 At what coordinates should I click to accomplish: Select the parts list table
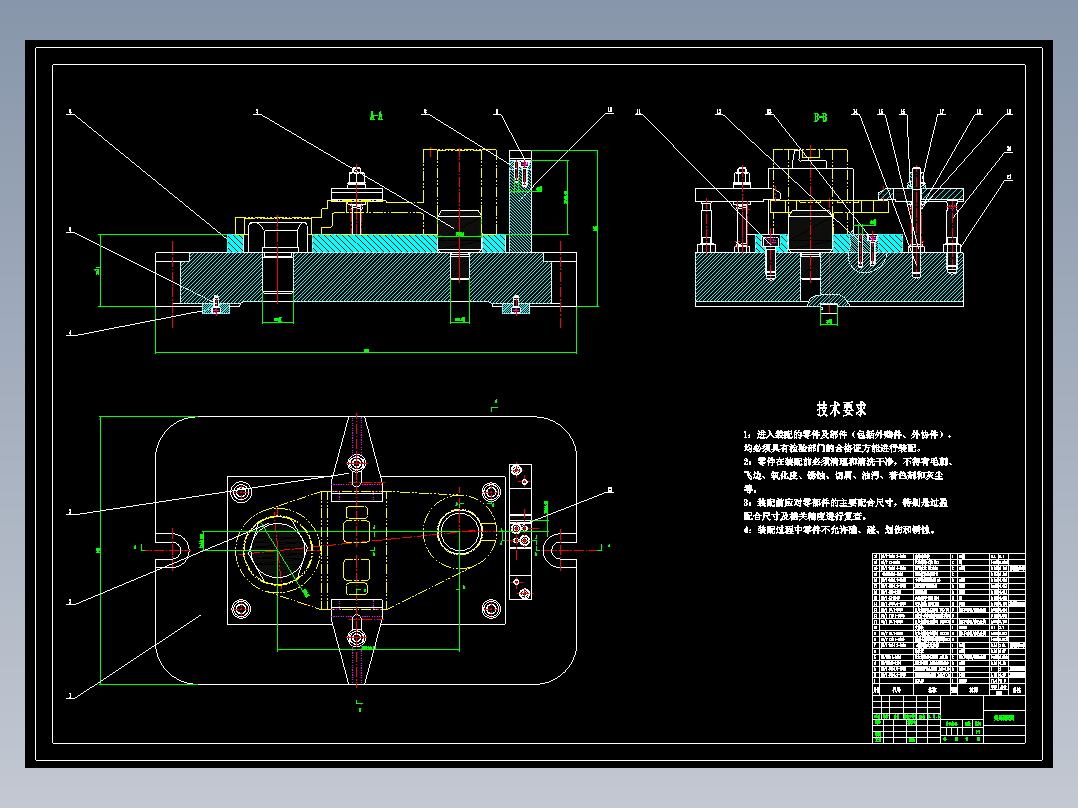point(949,624)
